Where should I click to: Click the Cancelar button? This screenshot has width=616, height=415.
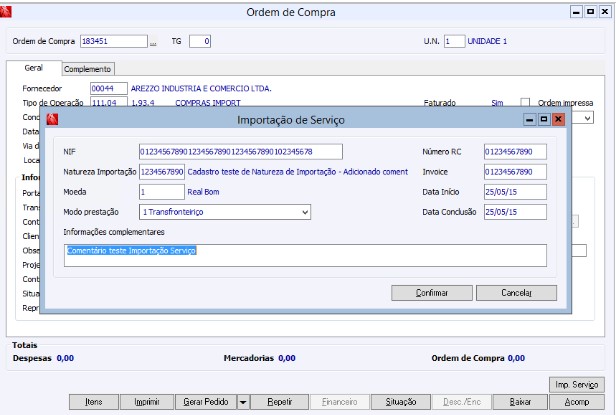click(x=516, y=293)
